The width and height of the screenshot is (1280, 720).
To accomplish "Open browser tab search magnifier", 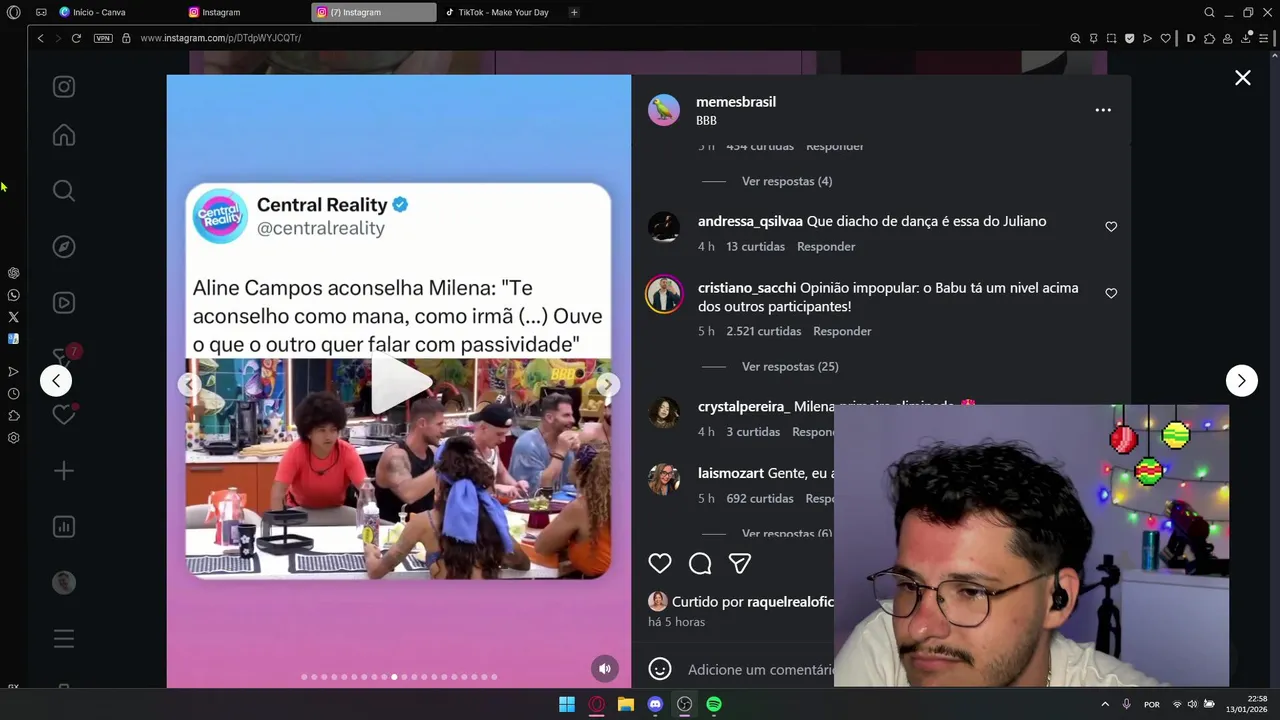I will (x=1209, y=12).
